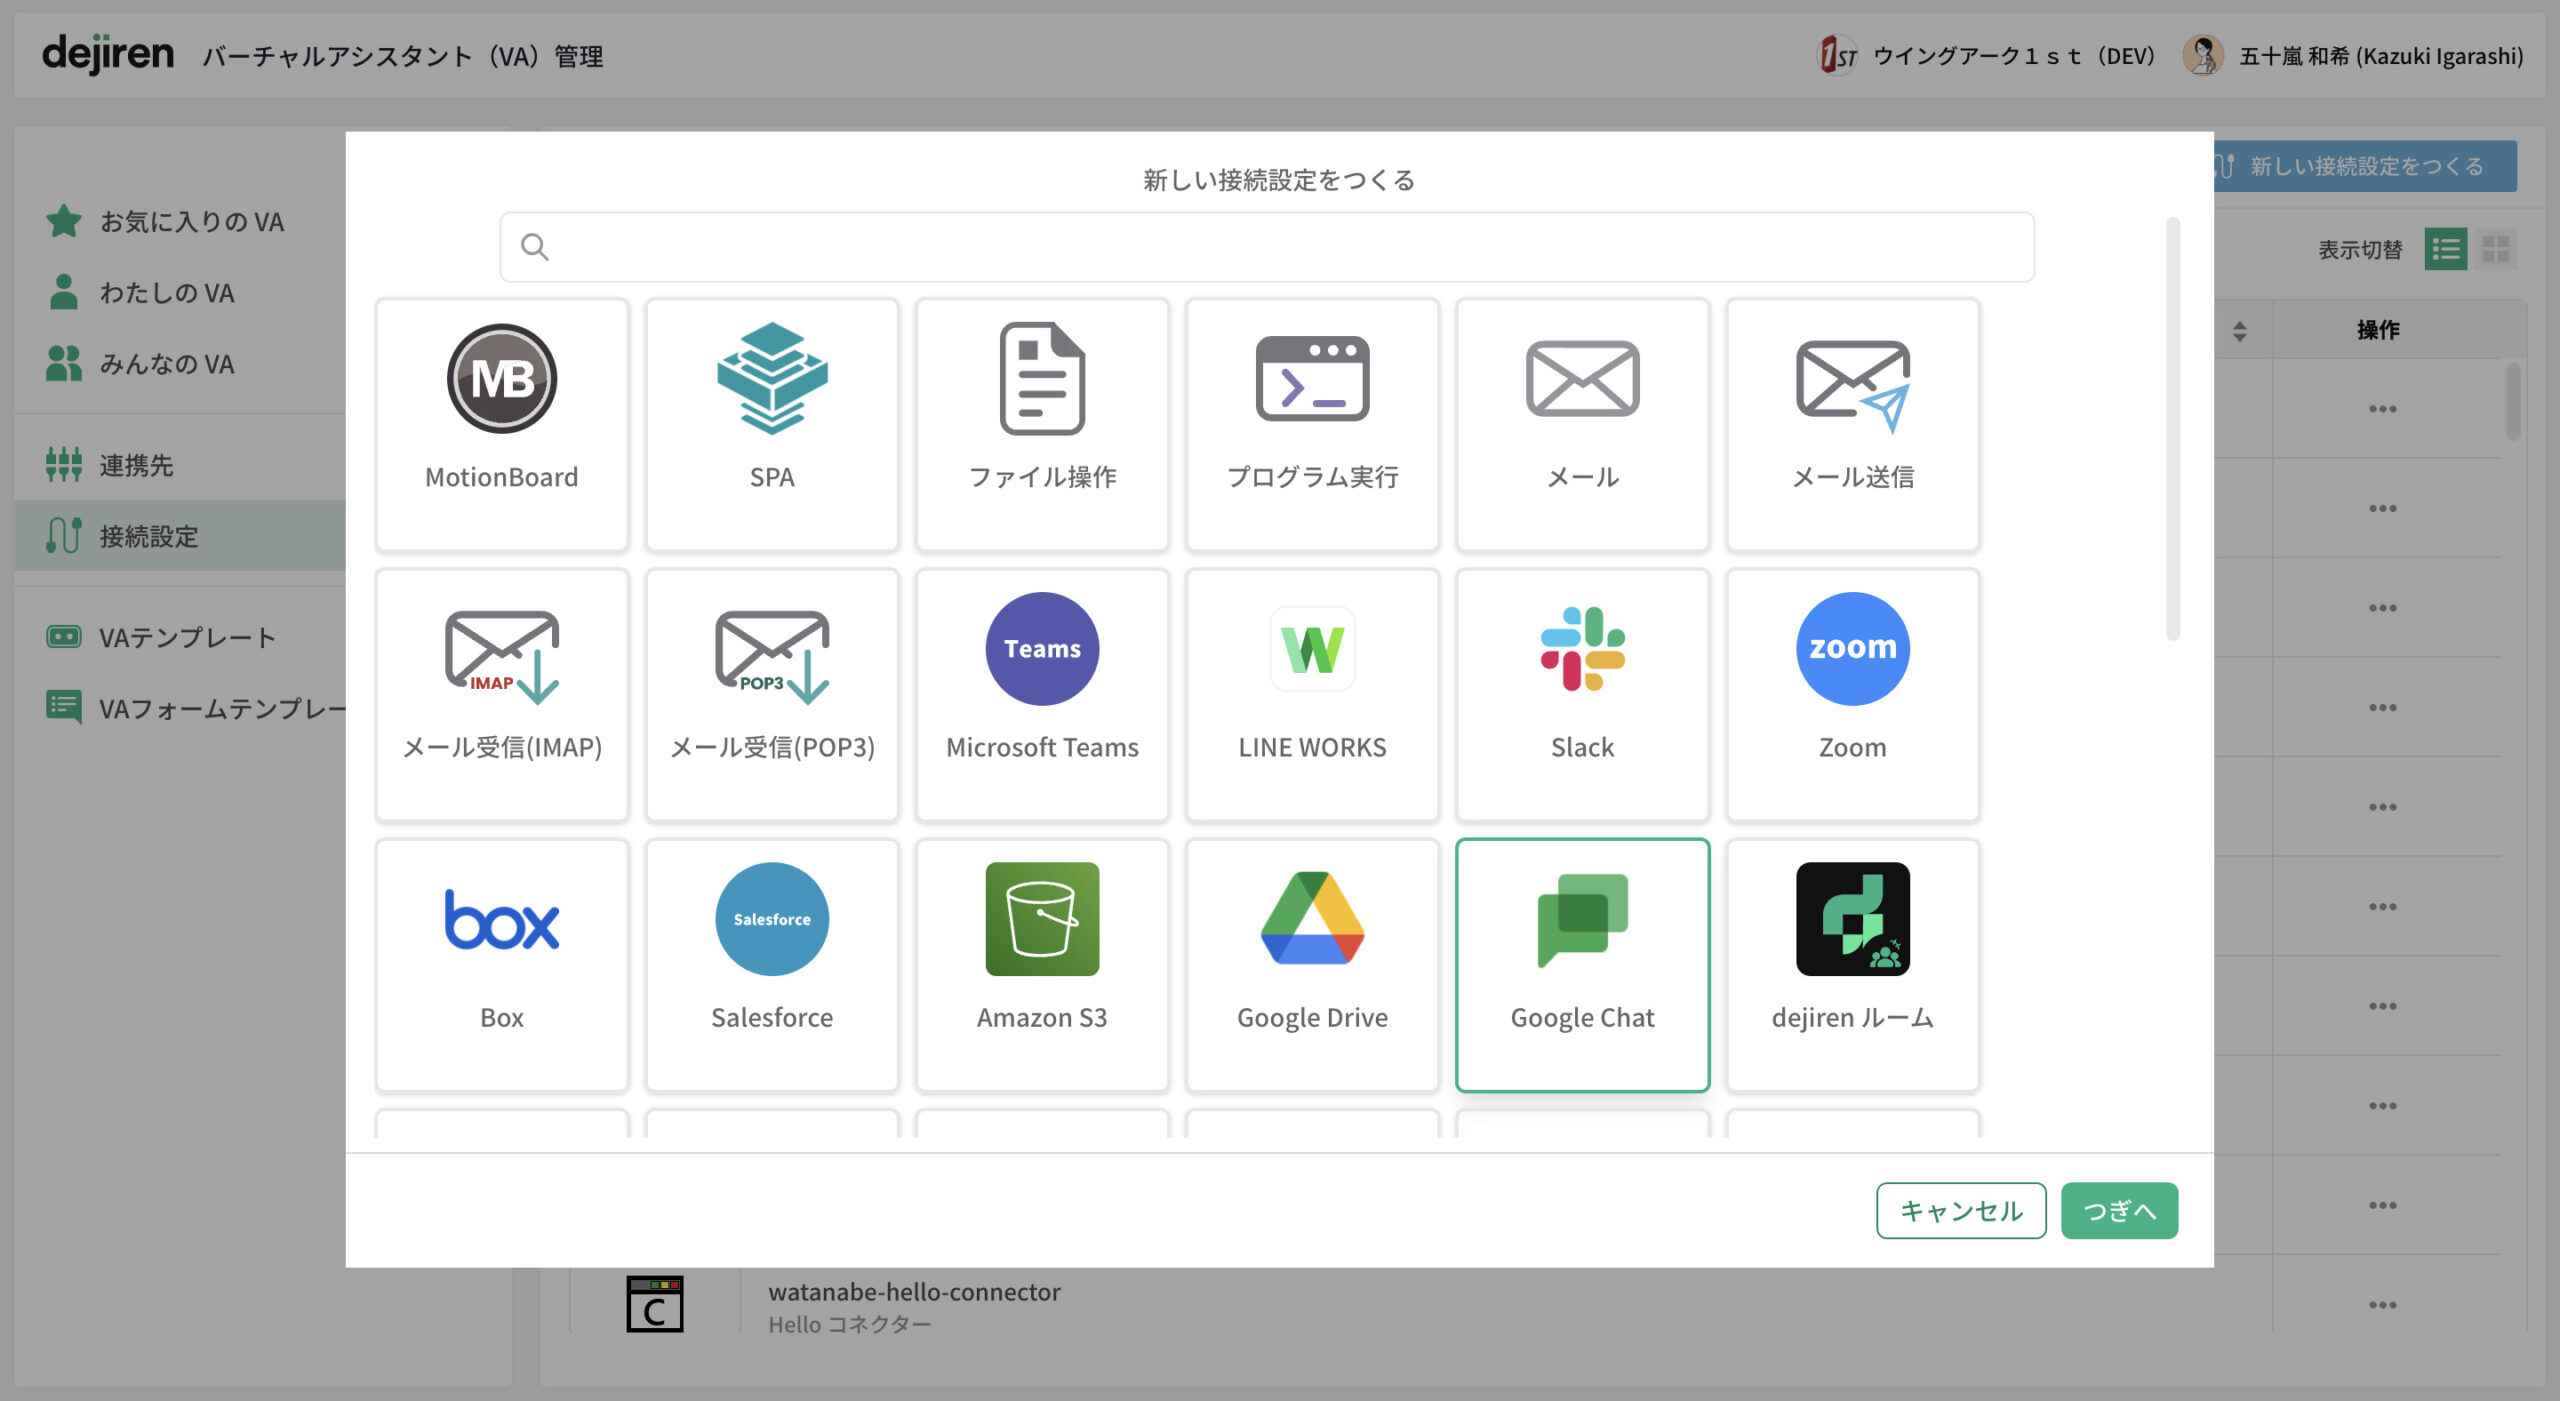Open user avatar for 五十嵐 和希
The height and width of the screenshot is (1401, 2560).
tap(2203, 55)
